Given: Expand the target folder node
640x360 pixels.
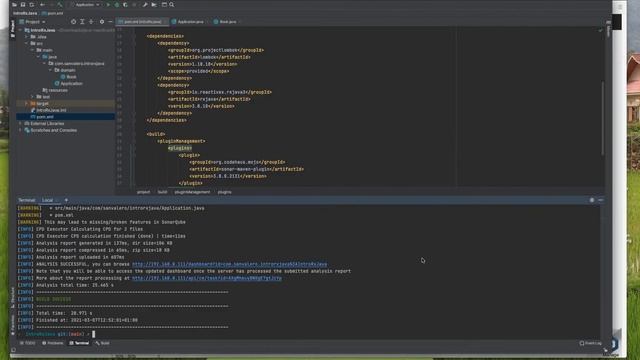Looking at the screenshot, I should [x=27, y=104].
